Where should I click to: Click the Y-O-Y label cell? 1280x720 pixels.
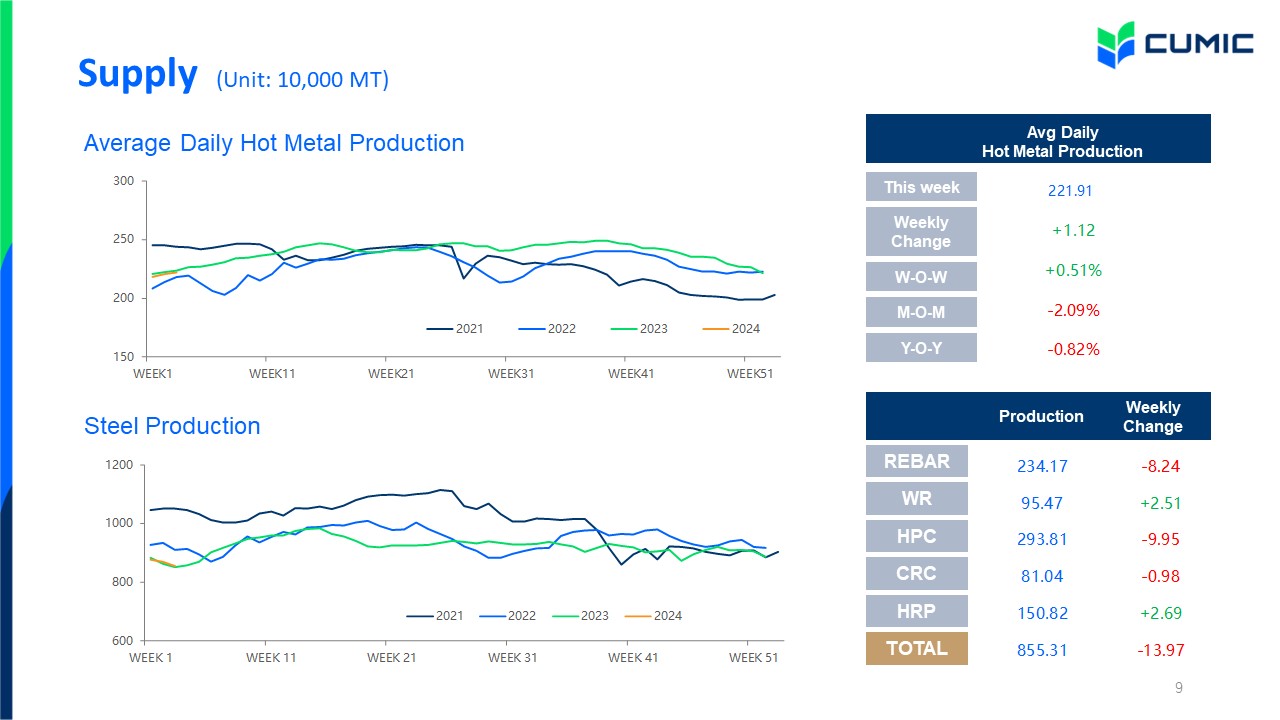point(921,348)
